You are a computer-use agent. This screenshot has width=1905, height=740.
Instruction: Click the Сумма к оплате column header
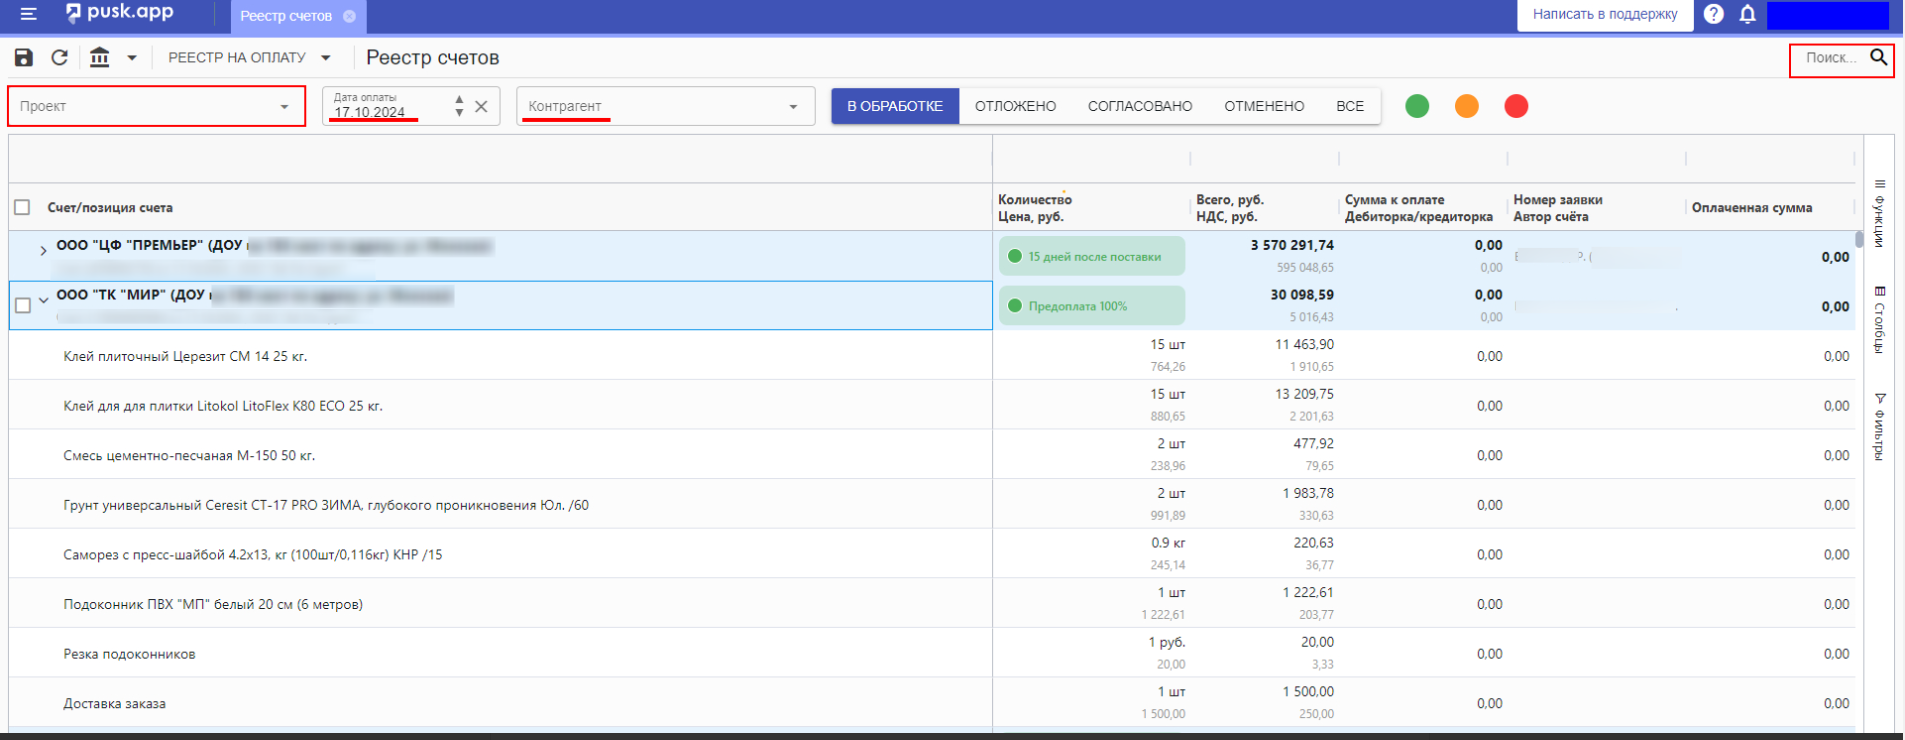click(1418, 208)
